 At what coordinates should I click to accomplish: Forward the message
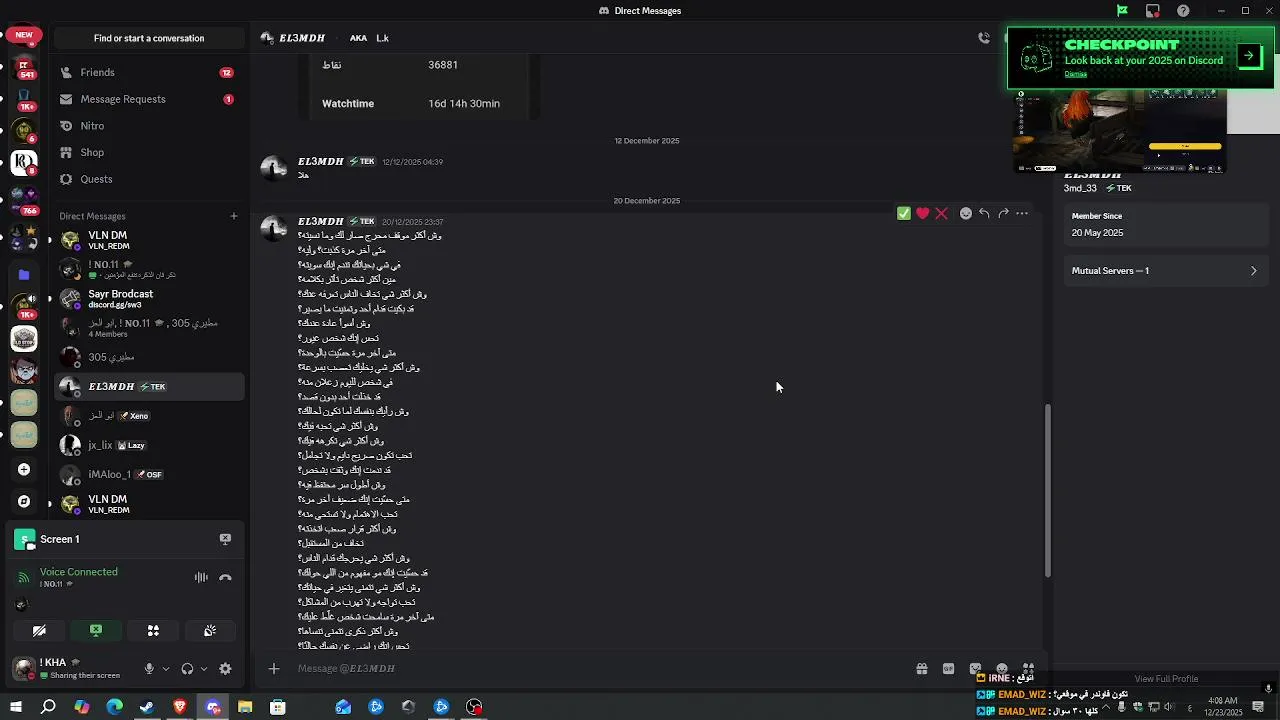tap(1003, 213)
